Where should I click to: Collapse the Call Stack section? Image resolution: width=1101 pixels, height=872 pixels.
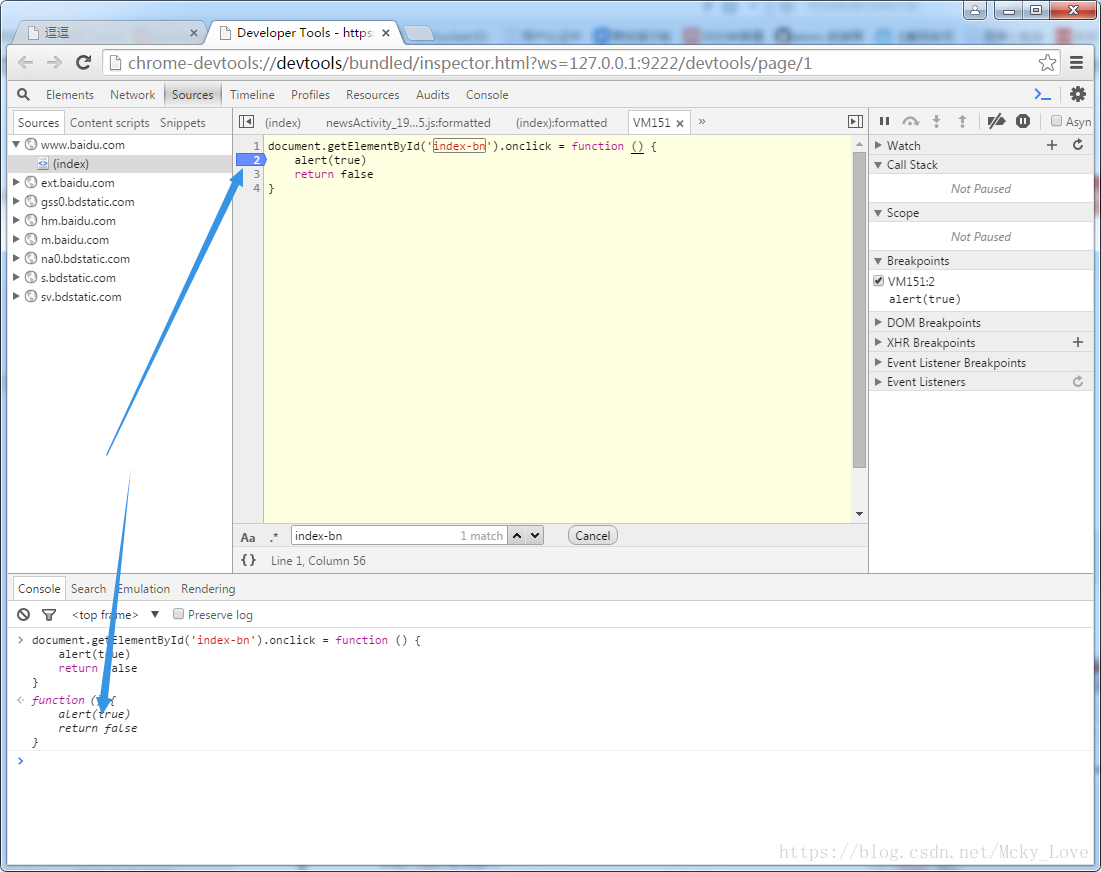point(878,164)
